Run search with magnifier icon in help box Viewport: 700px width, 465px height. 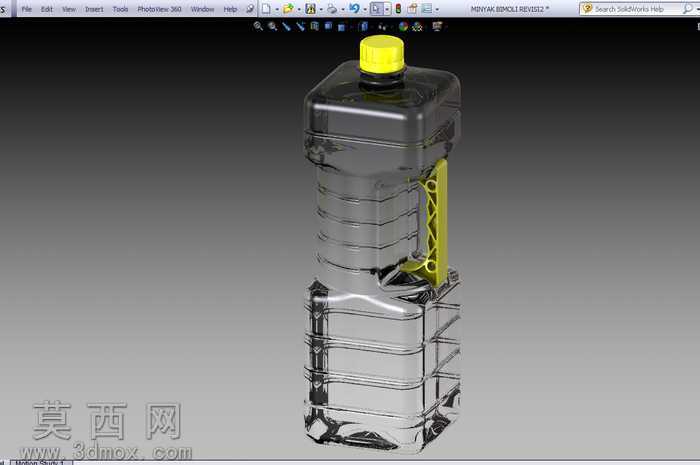point(688,8)
